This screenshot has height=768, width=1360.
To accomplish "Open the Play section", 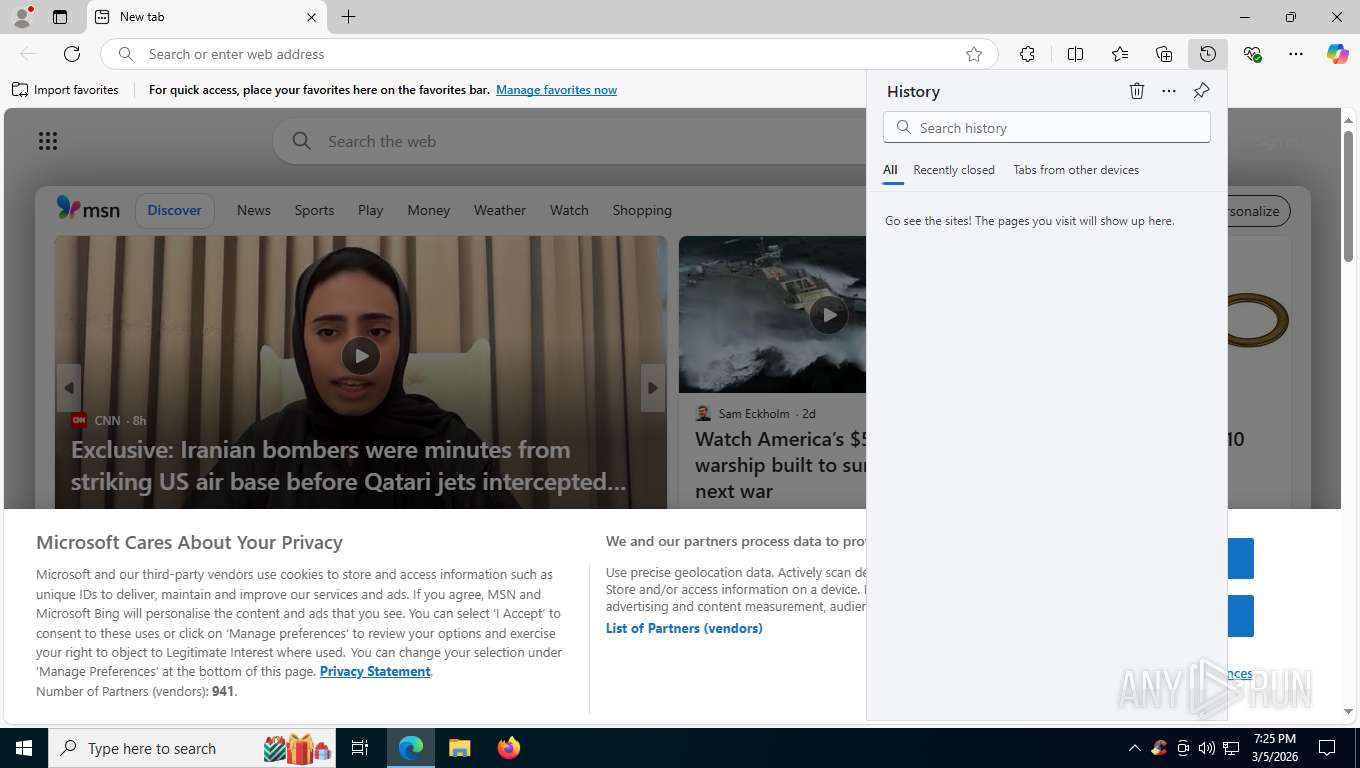I will point(371,210).
